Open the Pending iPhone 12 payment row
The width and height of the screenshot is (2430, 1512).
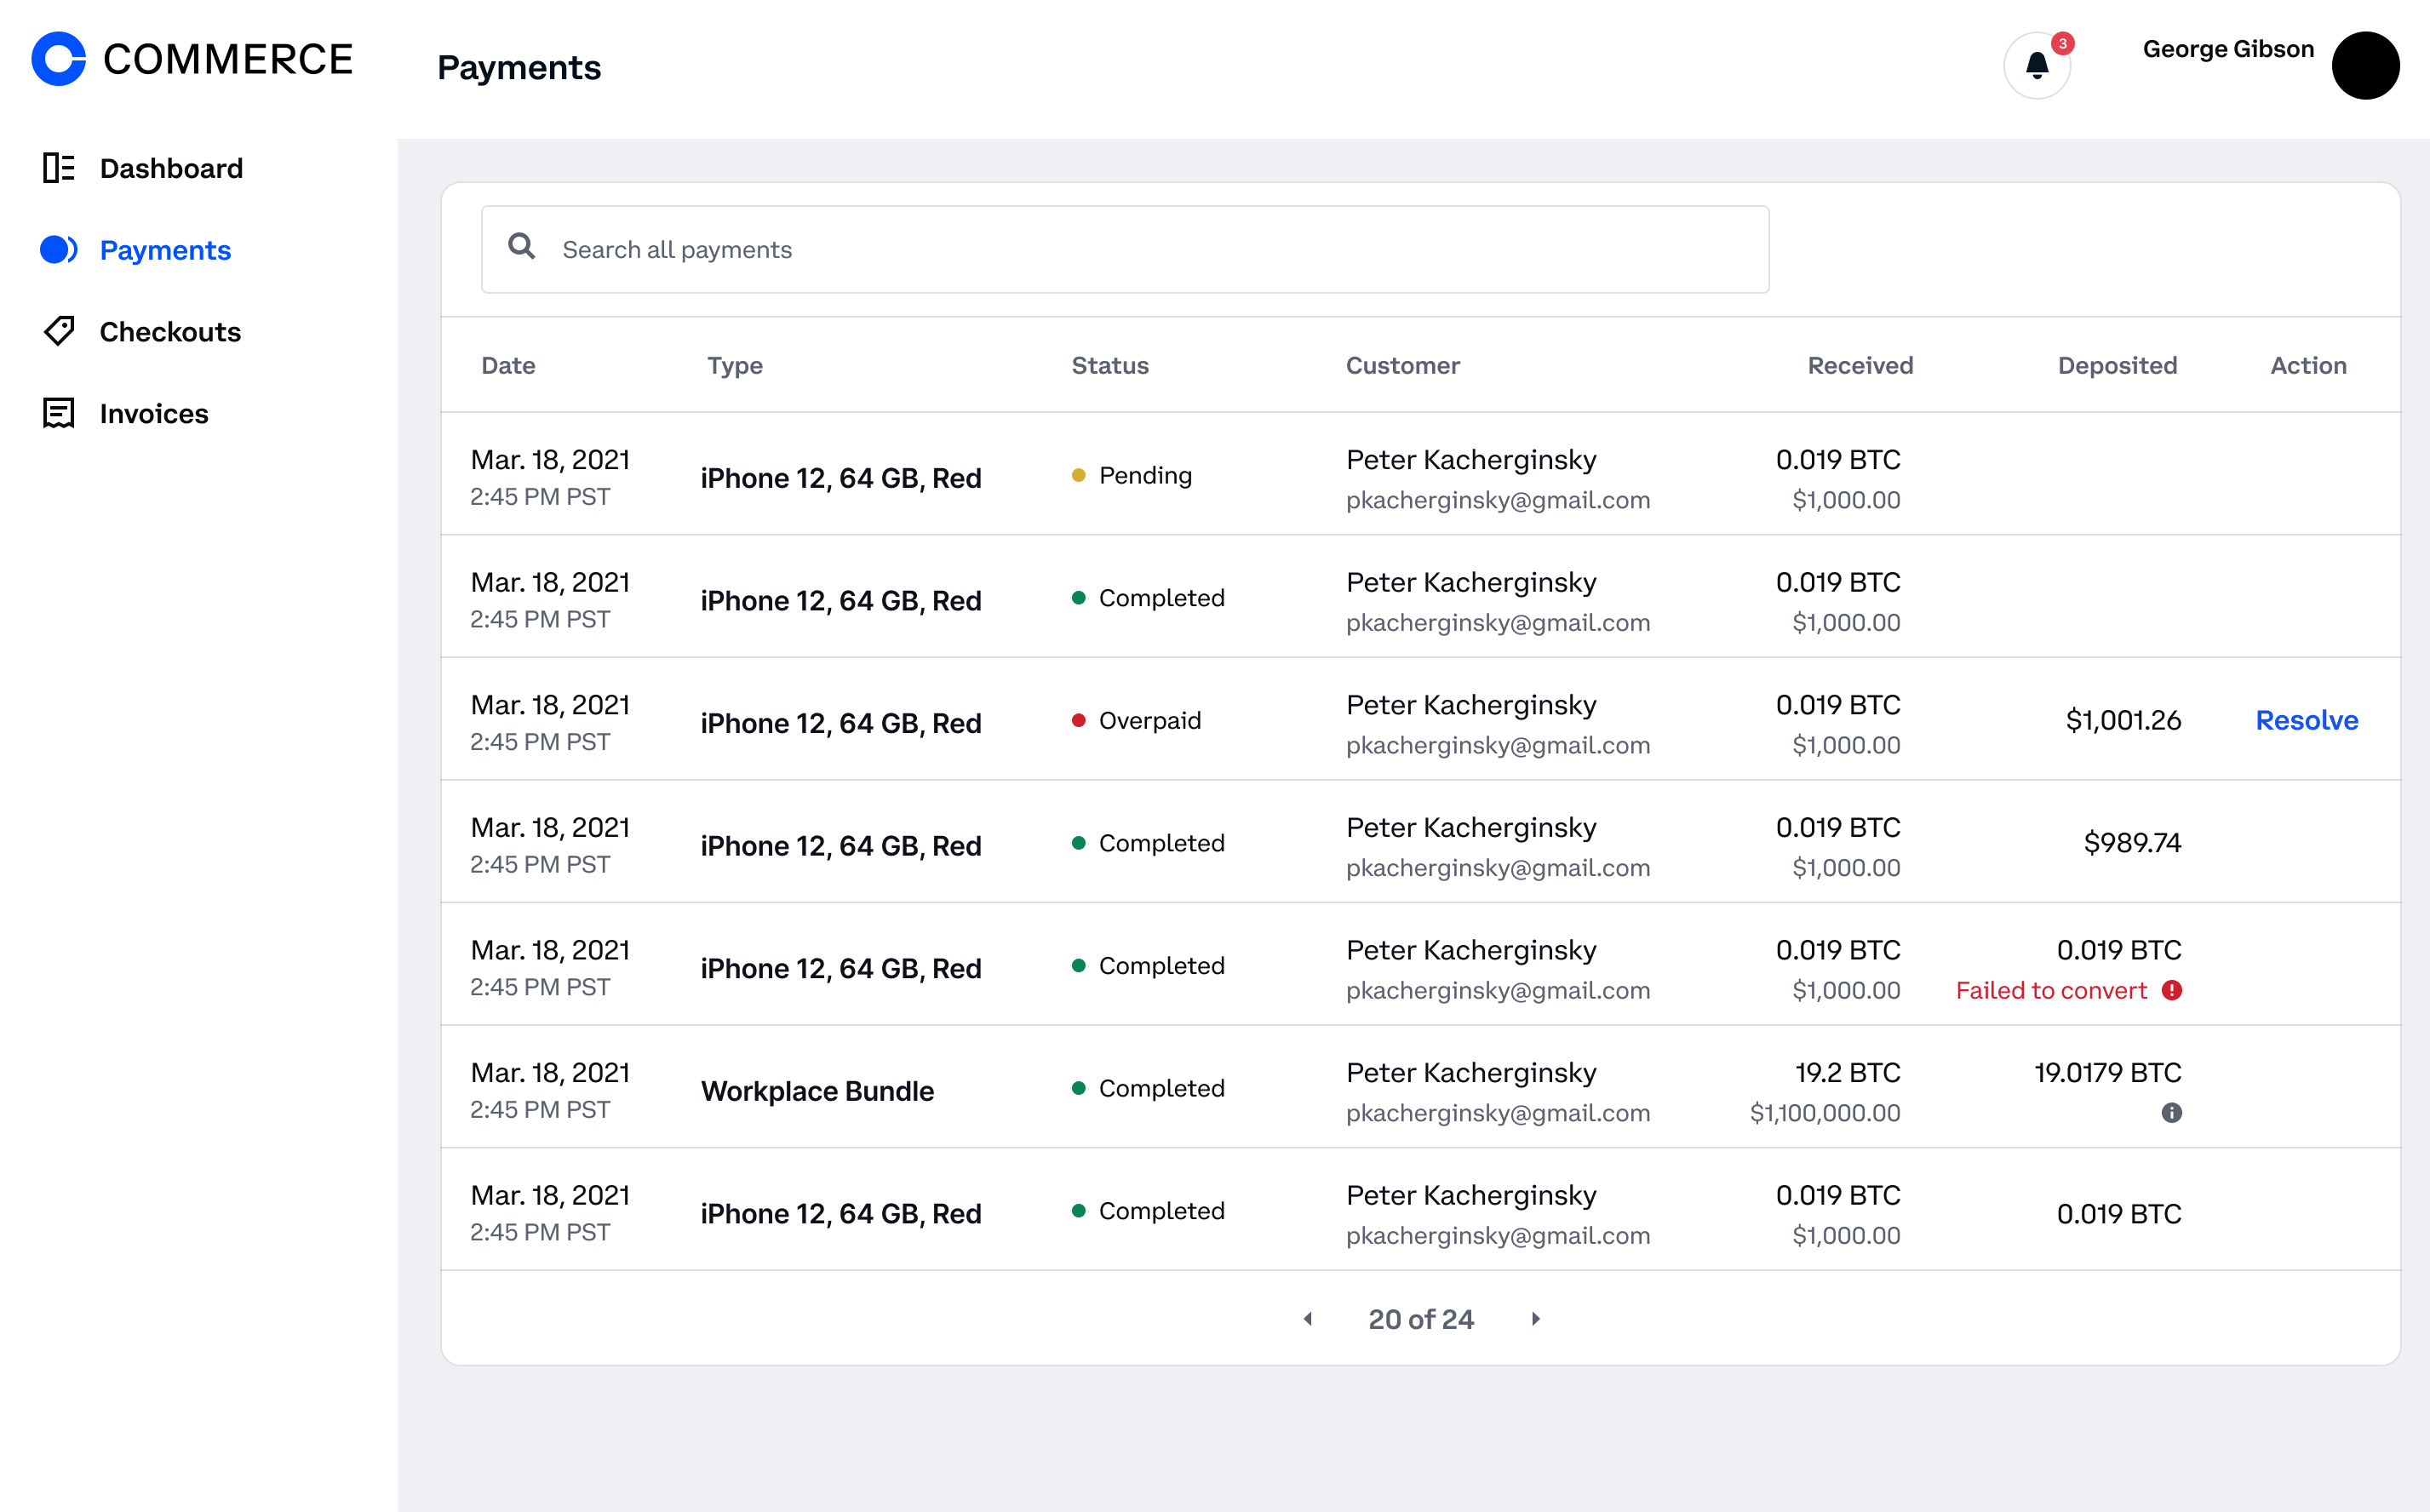(x=840, y=478)
